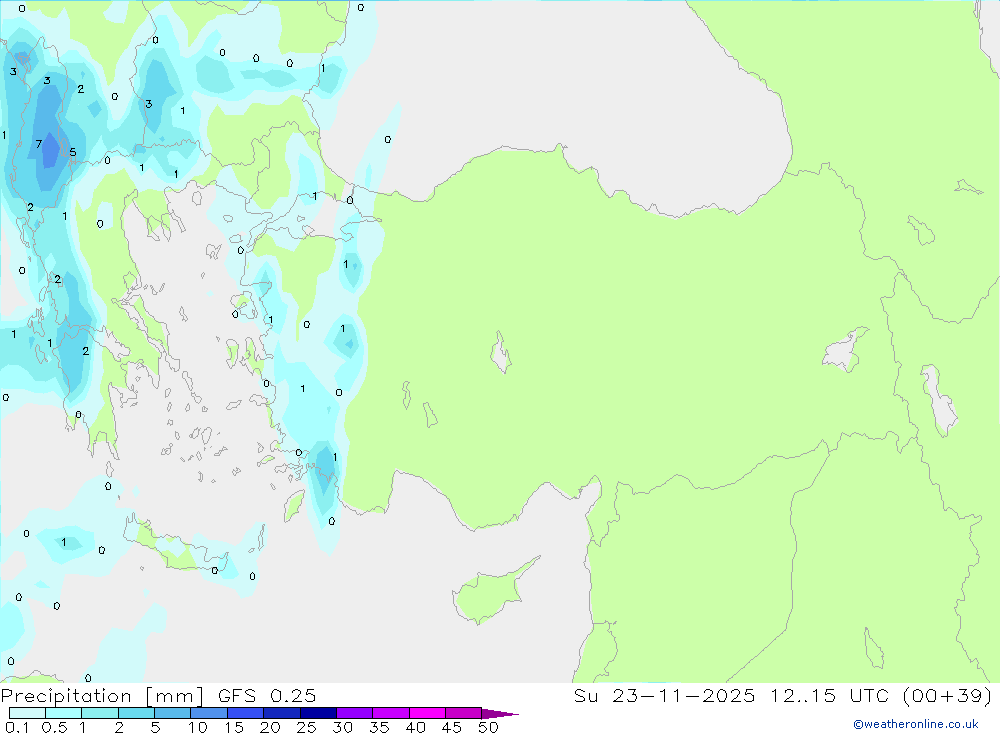The image size is (1000, 733).
Task: Click the '15' legend scale label
Action: tap(234, 727)
